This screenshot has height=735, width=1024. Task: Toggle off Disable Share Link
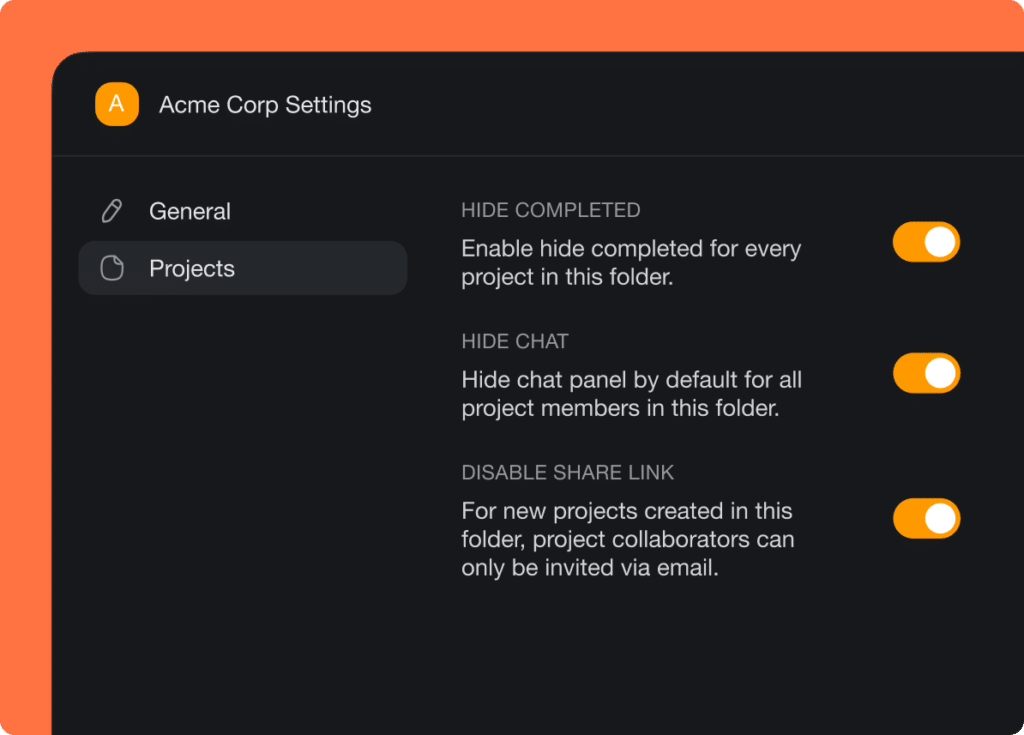[926, 519]
